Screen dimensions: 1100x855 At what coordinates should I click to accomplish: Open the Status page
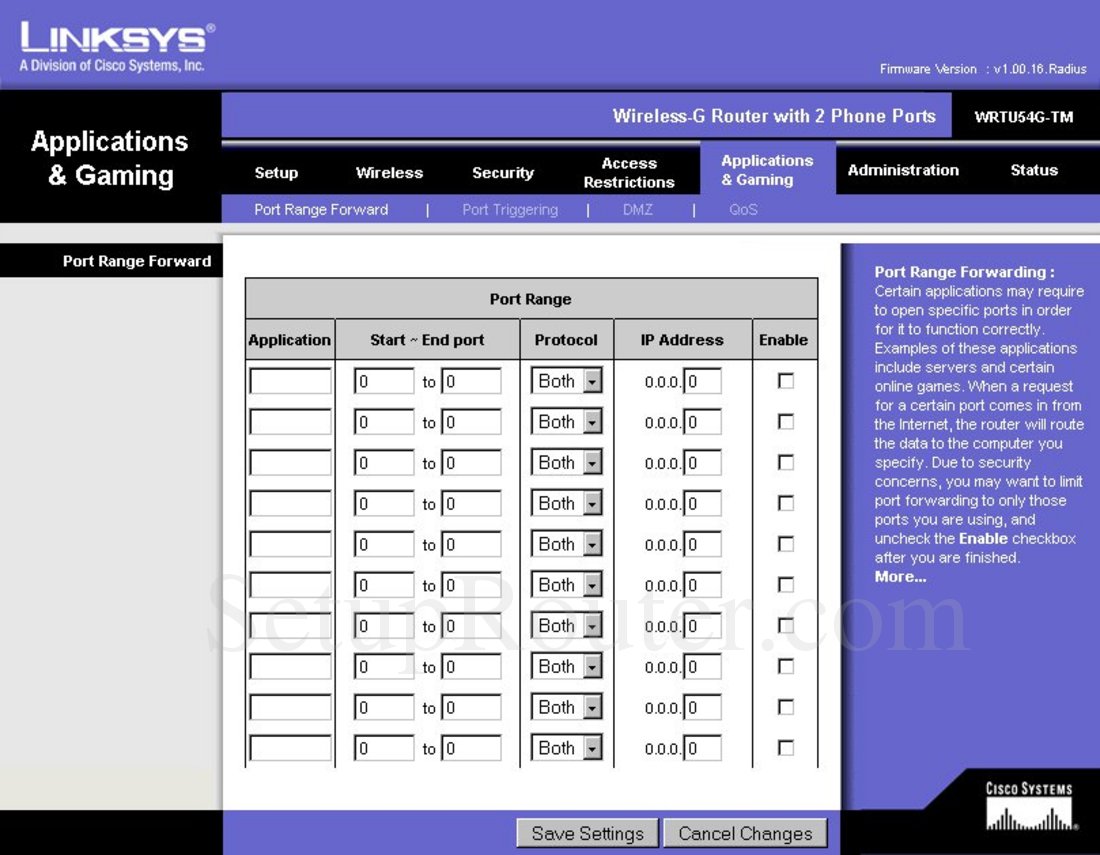coord(1034,170)
